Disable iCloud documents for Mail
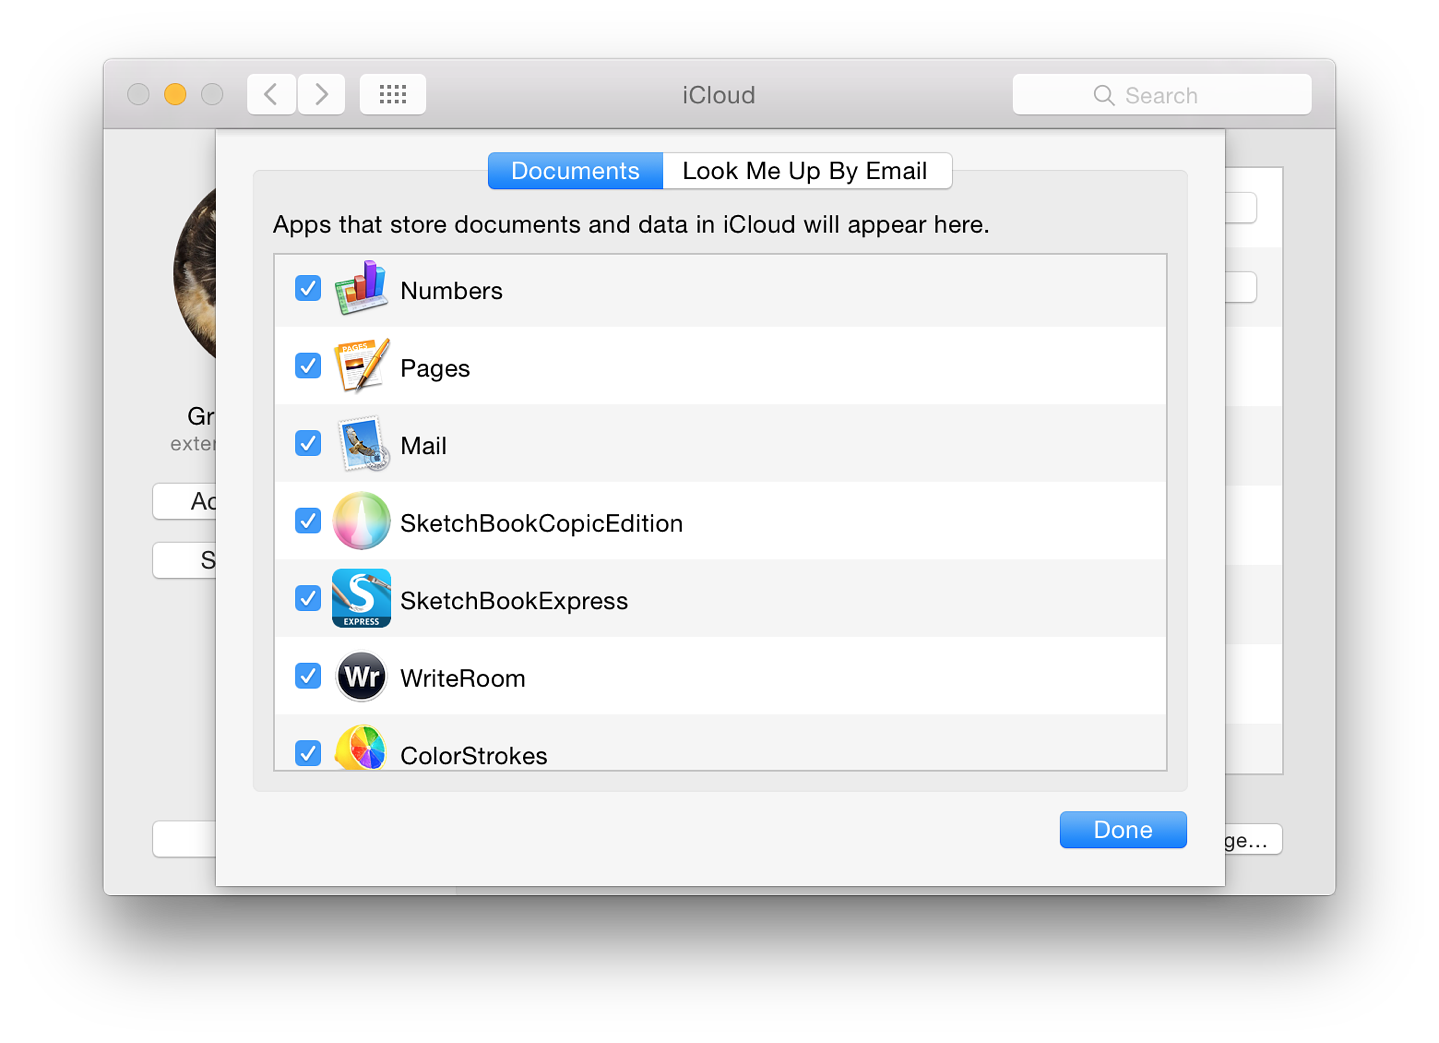The width and height of the screenshot is (1439, 1043). tap(308, 443)
